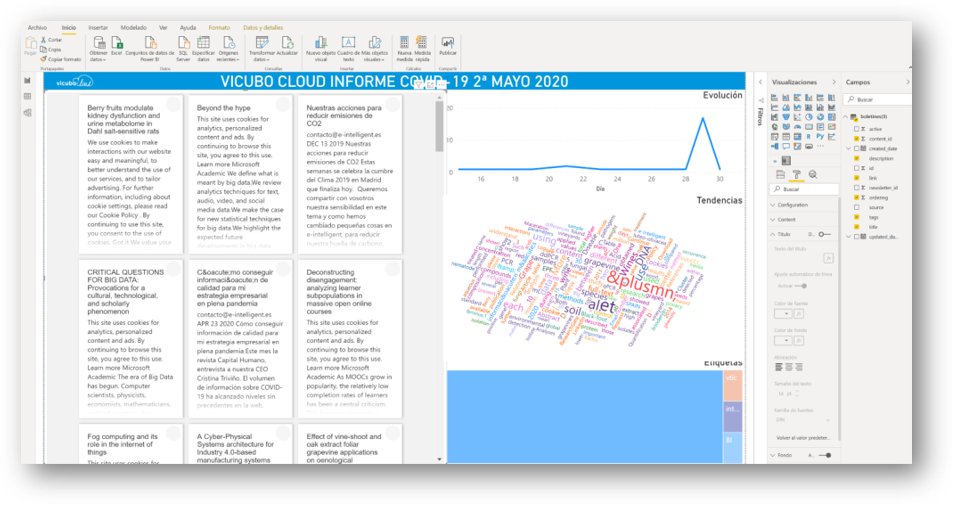Uncheck the description field checkbox
This screenshot has height=505, width=953.
click(x=856, y=158)
